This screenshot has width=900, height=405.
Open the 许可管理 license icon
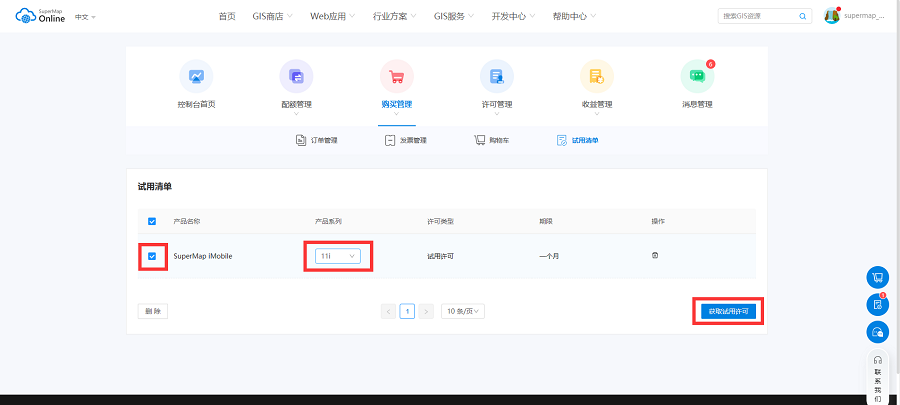point(496,77)
